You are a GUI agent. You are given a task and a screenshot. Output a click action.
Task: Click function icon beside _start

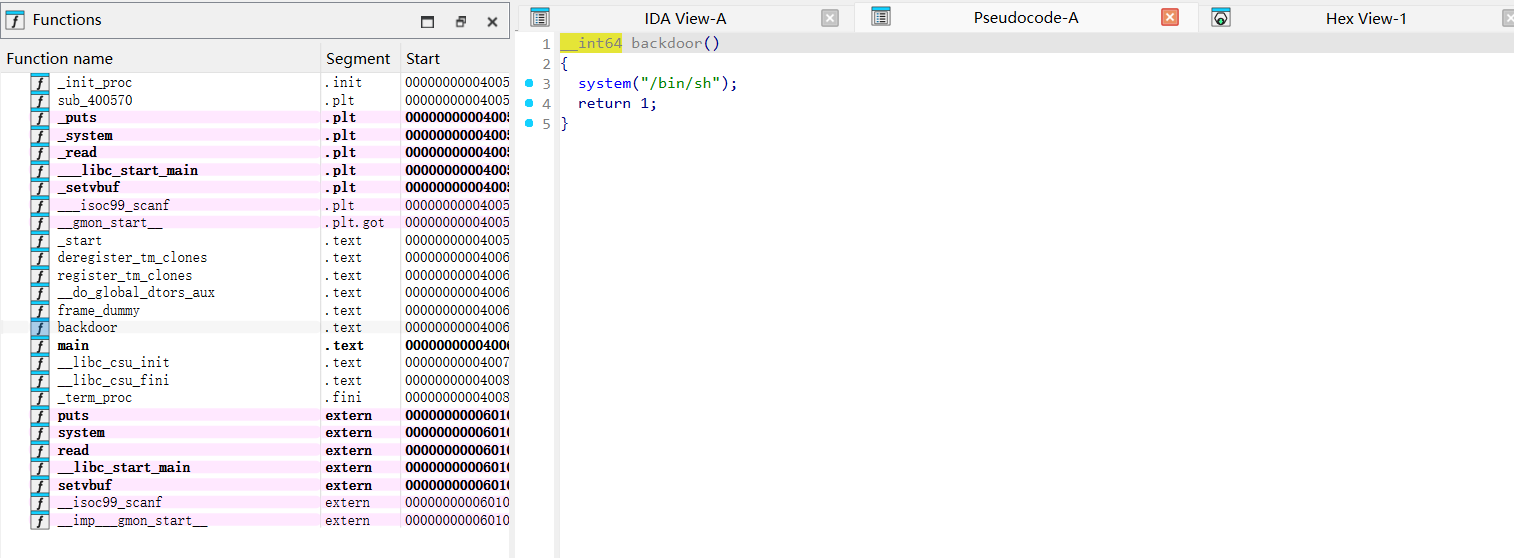[40, 240]
